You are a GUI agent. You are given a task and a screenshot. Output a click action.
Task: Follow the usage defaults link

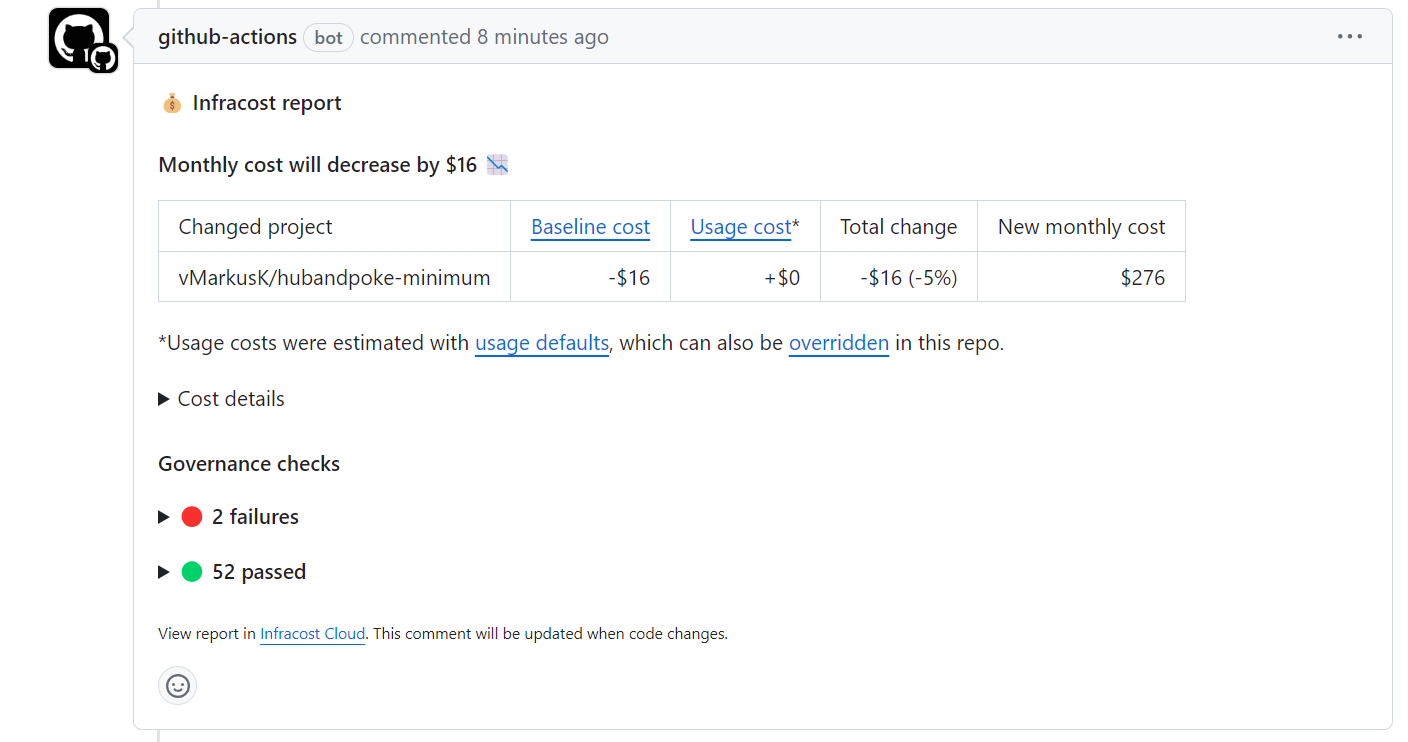point(541,343)
